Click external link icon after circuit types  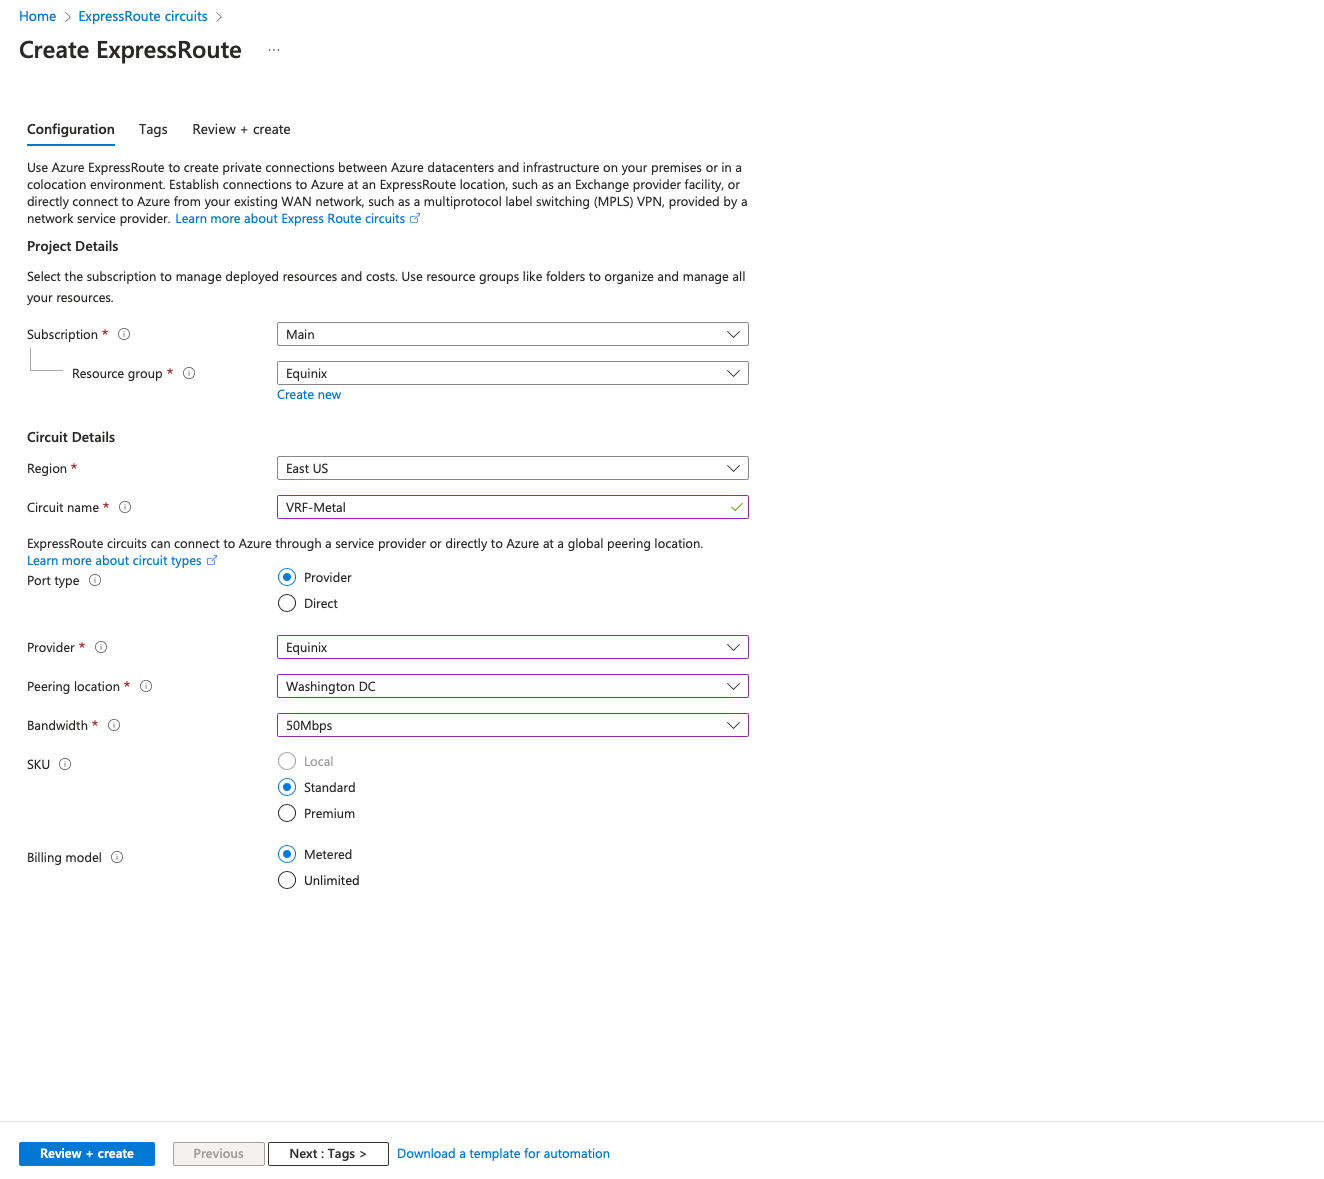pyautogui.click(x=212, y=560)
